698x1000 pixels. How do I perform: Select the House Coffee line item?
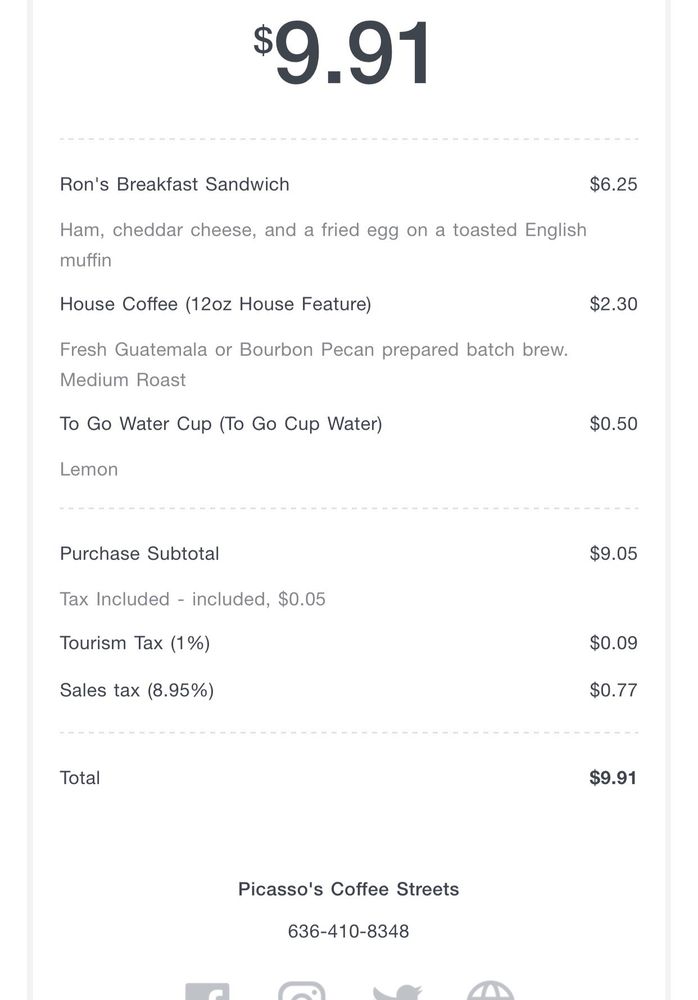(215, 304)
